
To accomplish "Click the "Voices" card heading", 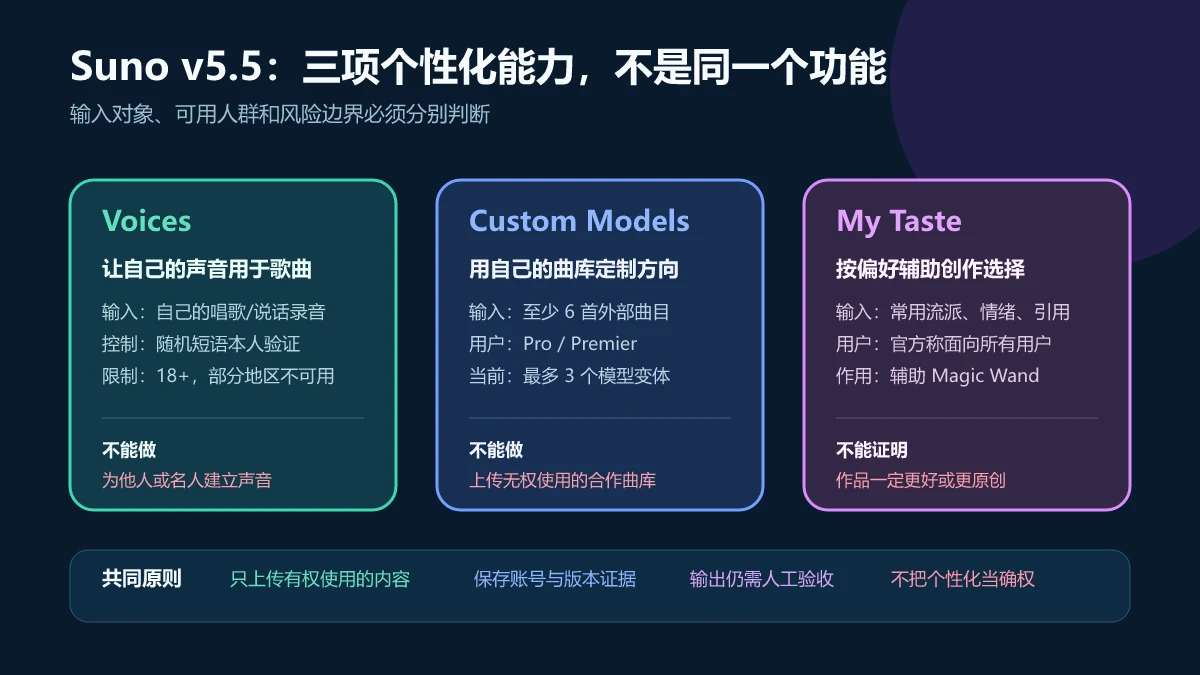I will [x=146, y=221].
